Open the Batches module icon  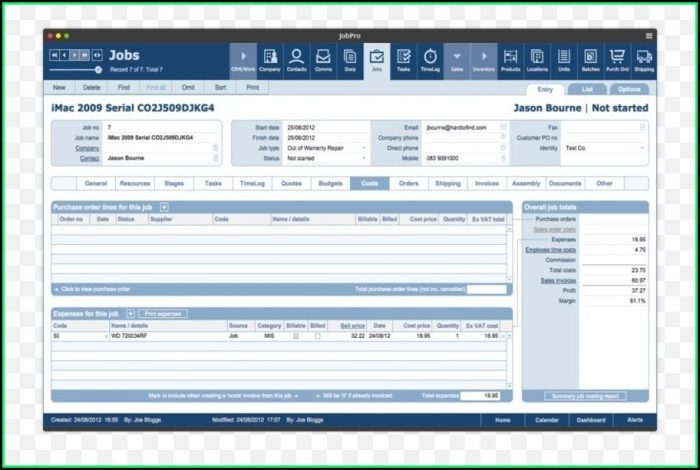pyautogui.click(x=591, y=61)
